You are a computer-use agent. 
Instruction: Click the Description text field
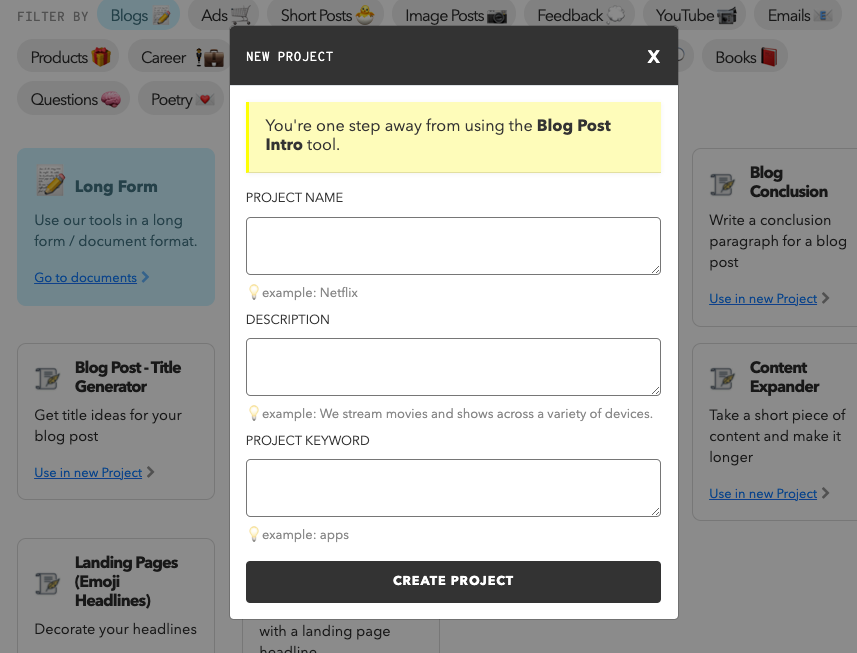[452, 366]
